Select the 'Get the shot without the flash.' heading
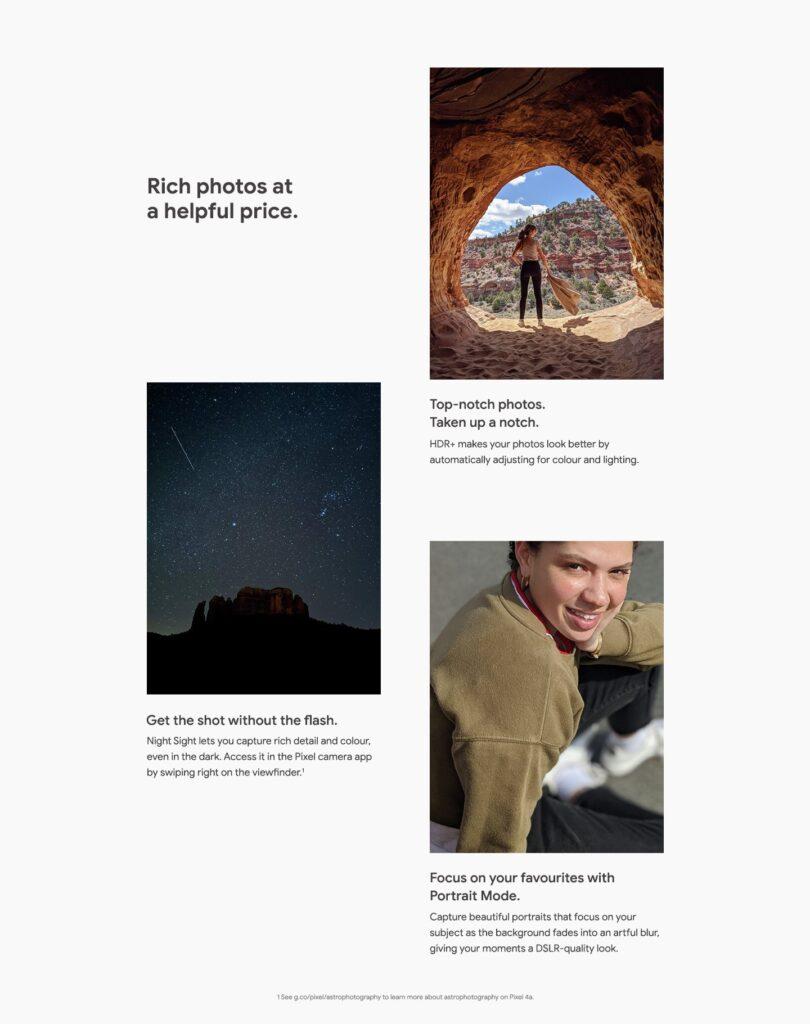Viewport: 810px width, 1024px height. tap(242, 720)
